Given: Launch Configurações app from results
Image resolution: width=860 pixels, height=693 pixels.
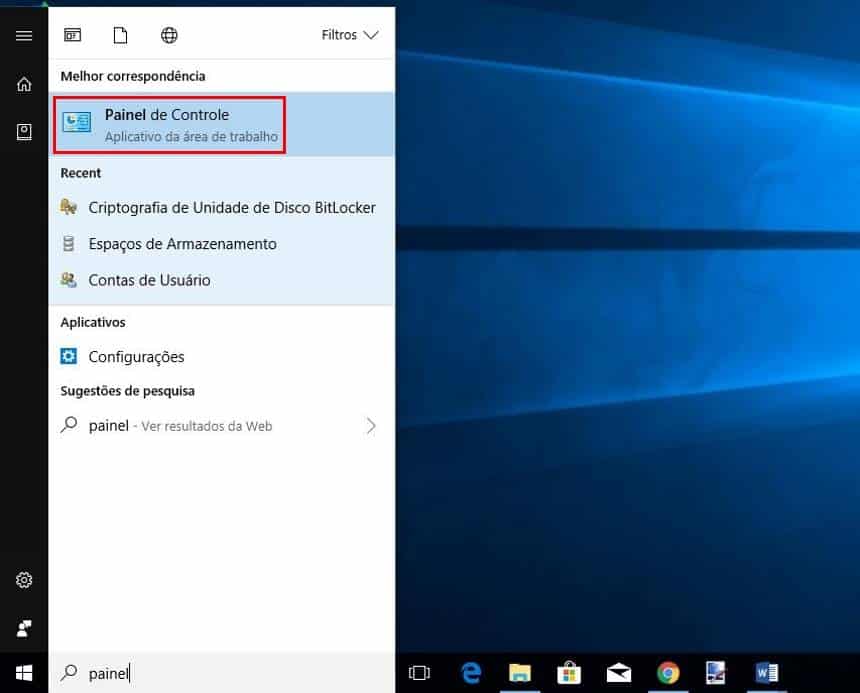Looking at the screenshot, I should [x=136, y=357].
